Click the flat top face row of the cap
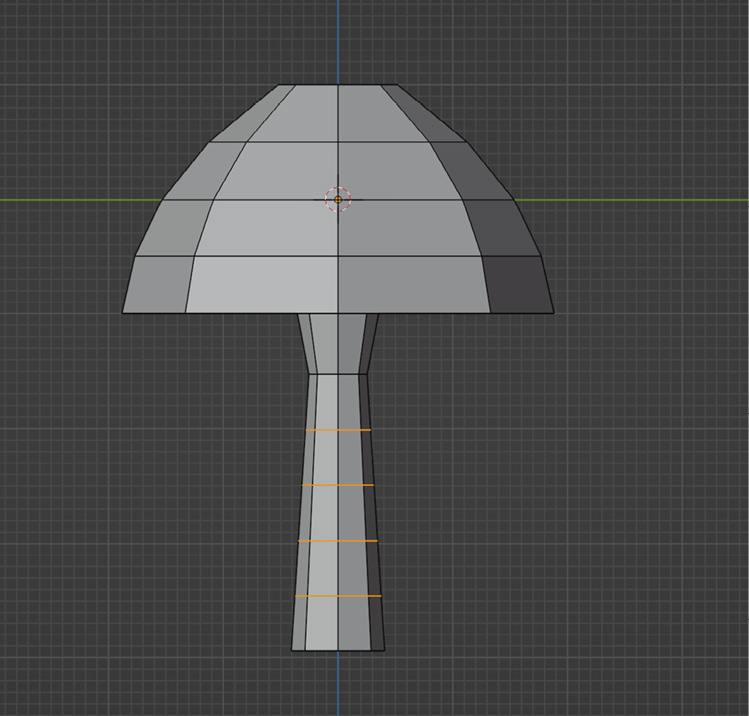 click(x=338, y=113)
